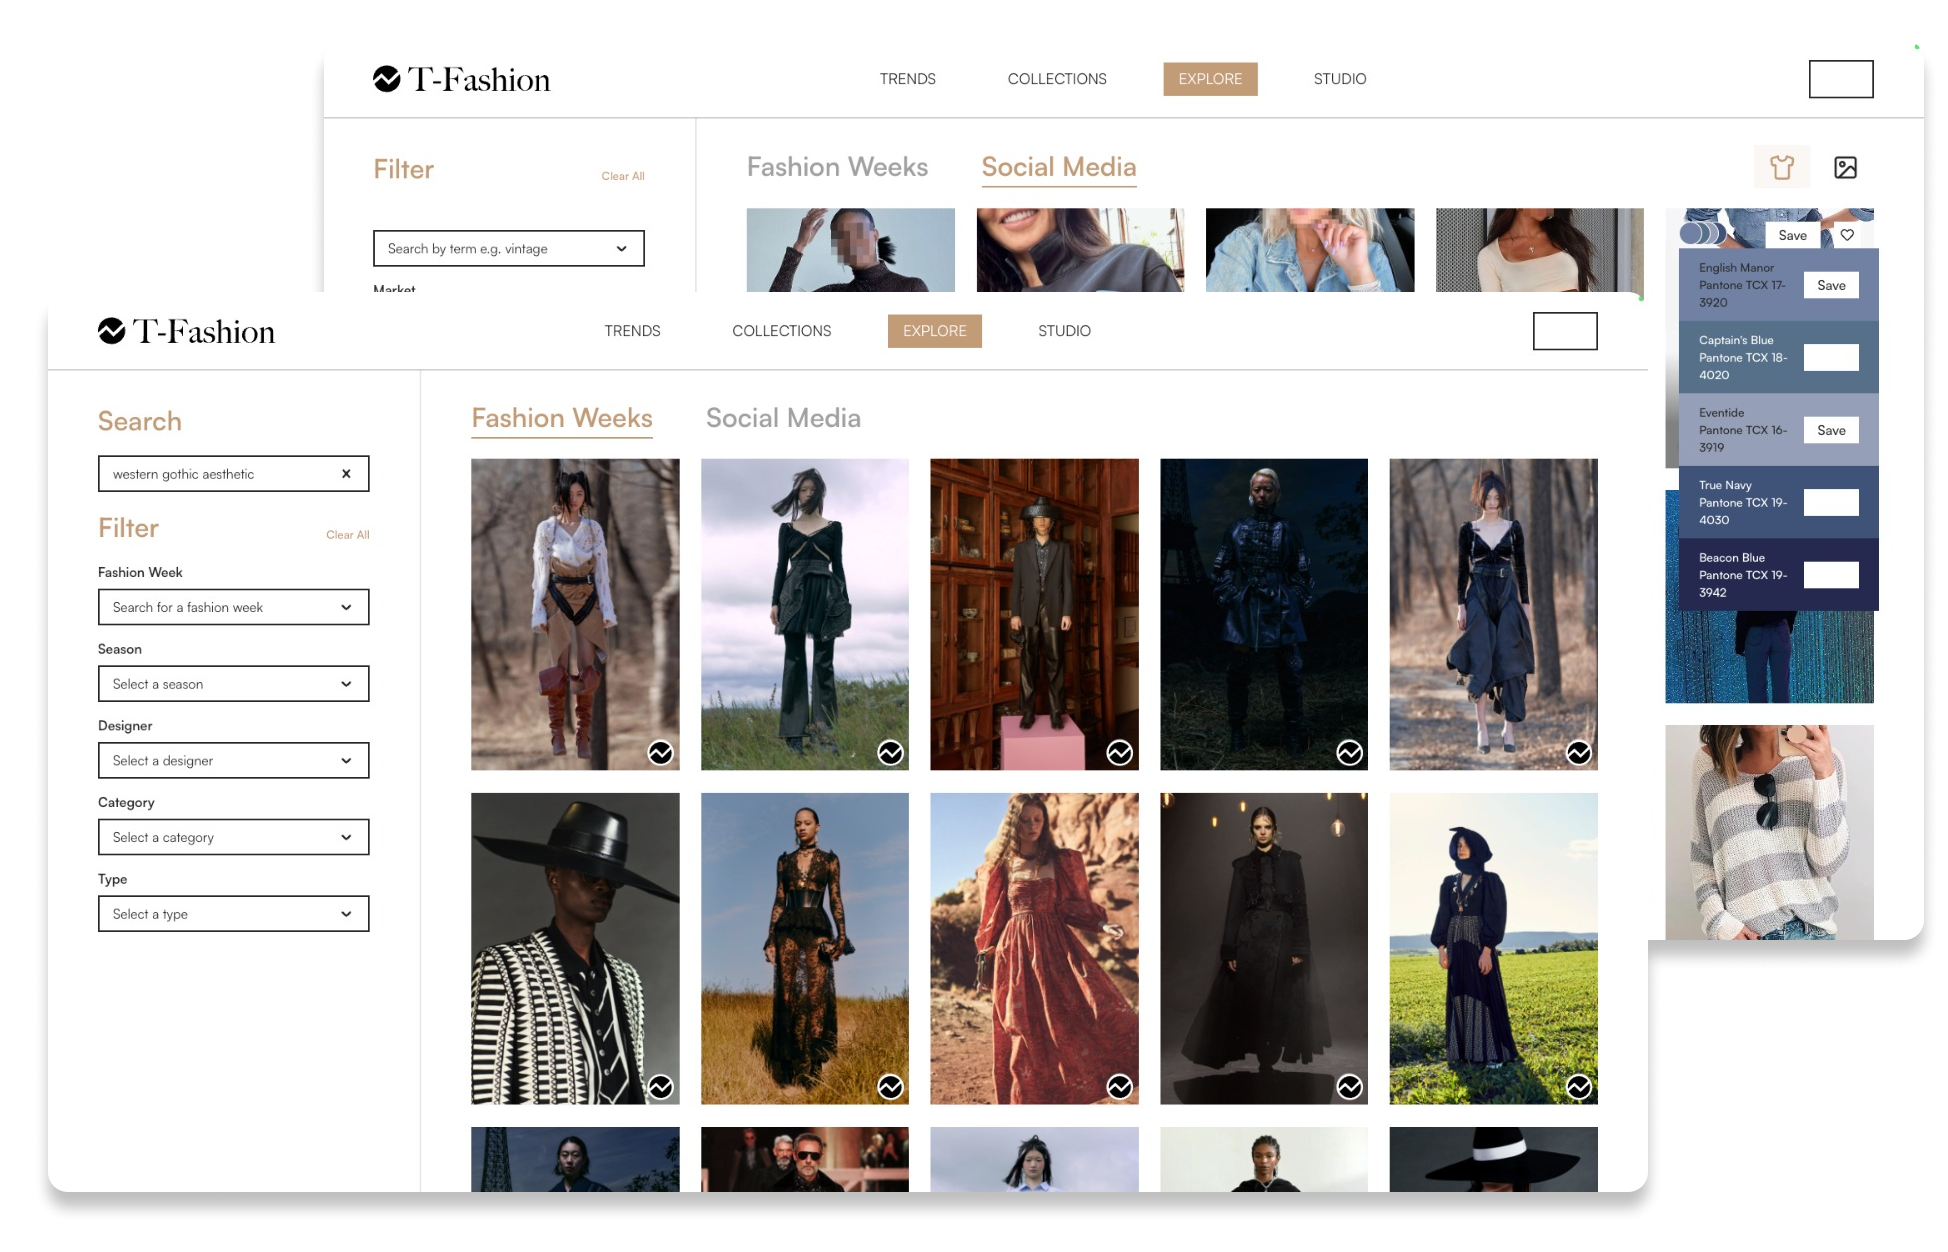Open the STUDIO section in the navigation

(x=1065, y=331)
